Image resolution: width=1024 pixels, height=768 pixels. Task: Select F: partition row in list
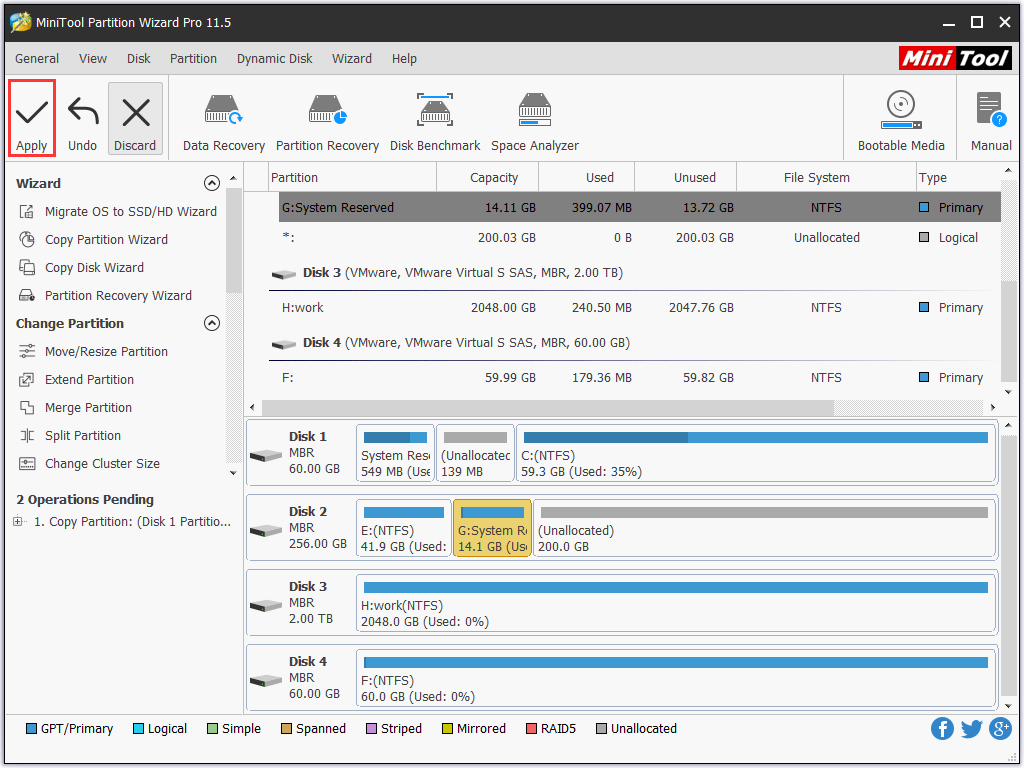coord(635,377)
